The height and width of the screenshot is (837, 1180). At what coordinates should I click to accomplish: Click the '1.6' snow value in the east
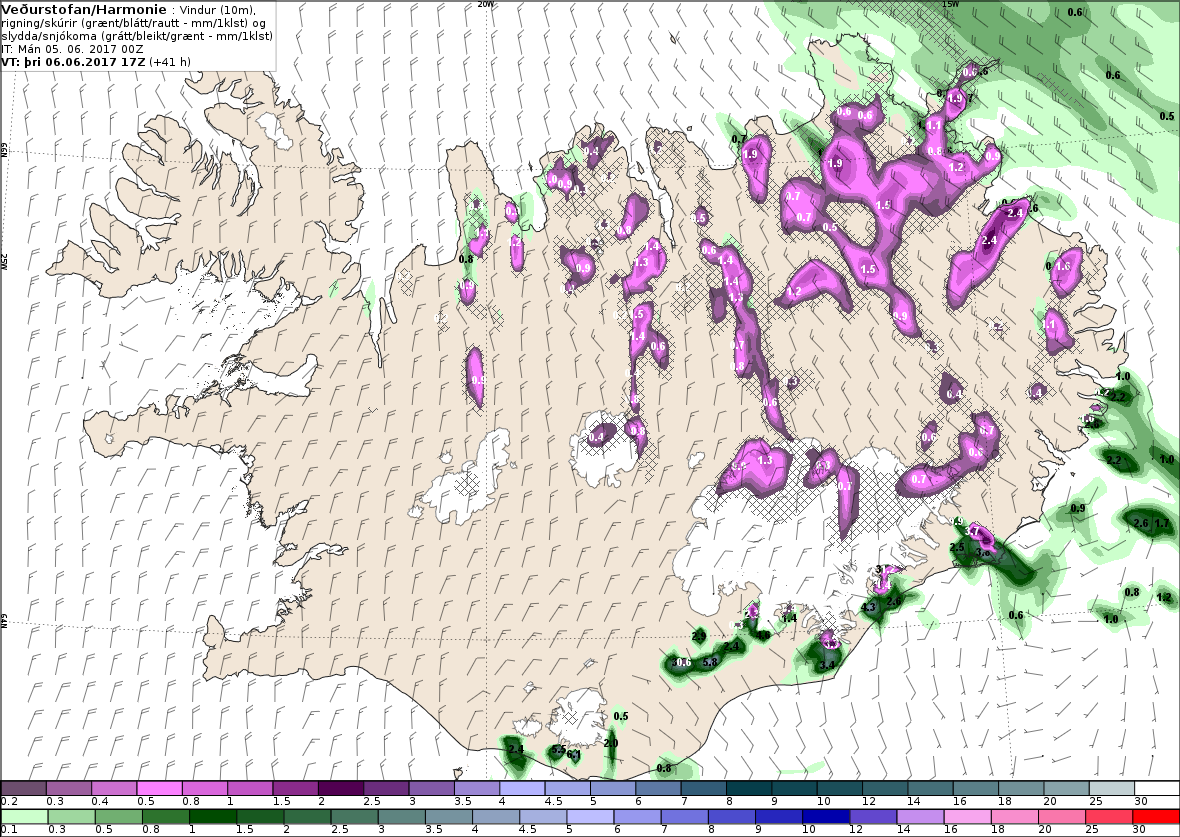pyautogui.click(x=1063, y=266)
